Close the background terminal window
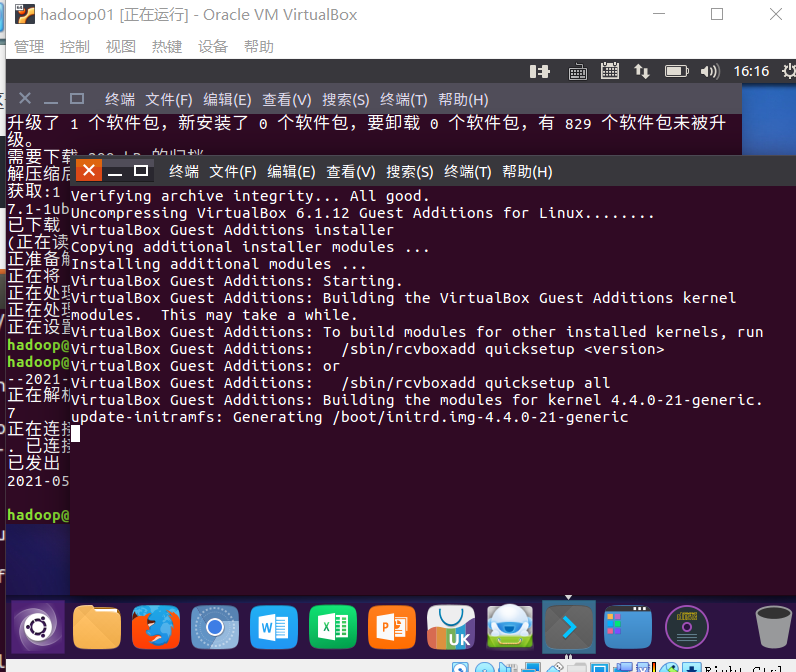 tap(25, 98)
